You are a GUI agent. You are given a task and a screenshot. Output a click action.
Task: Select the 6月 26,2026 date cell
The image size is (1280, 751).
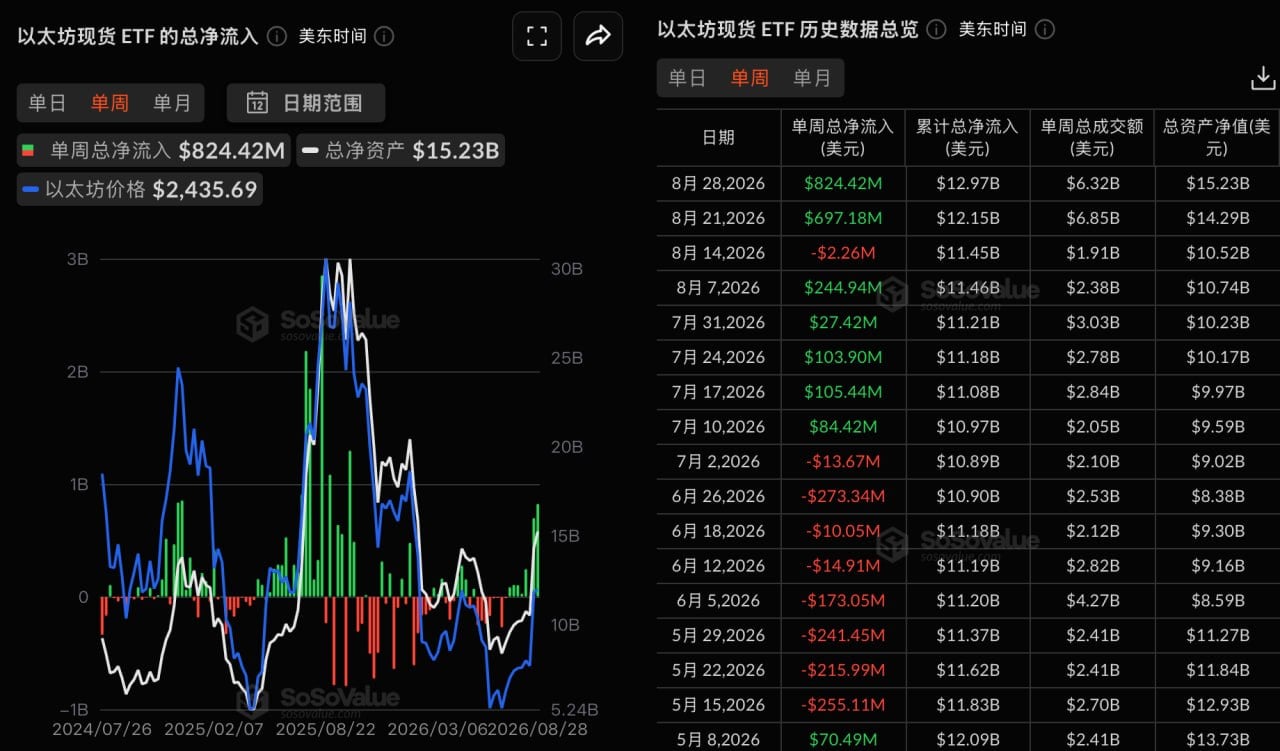point(718,497)
